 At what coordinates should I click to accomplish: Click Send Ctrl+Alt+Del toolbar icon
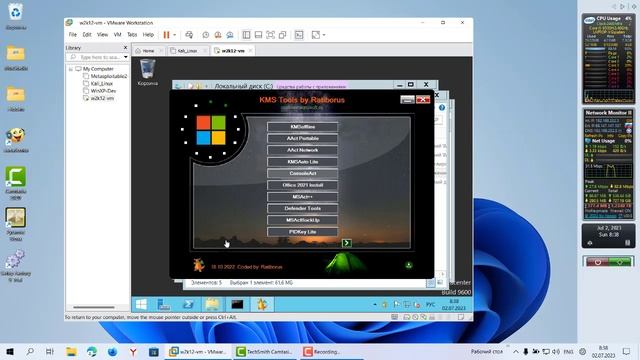pyautogui.click(x=189, y=35)
